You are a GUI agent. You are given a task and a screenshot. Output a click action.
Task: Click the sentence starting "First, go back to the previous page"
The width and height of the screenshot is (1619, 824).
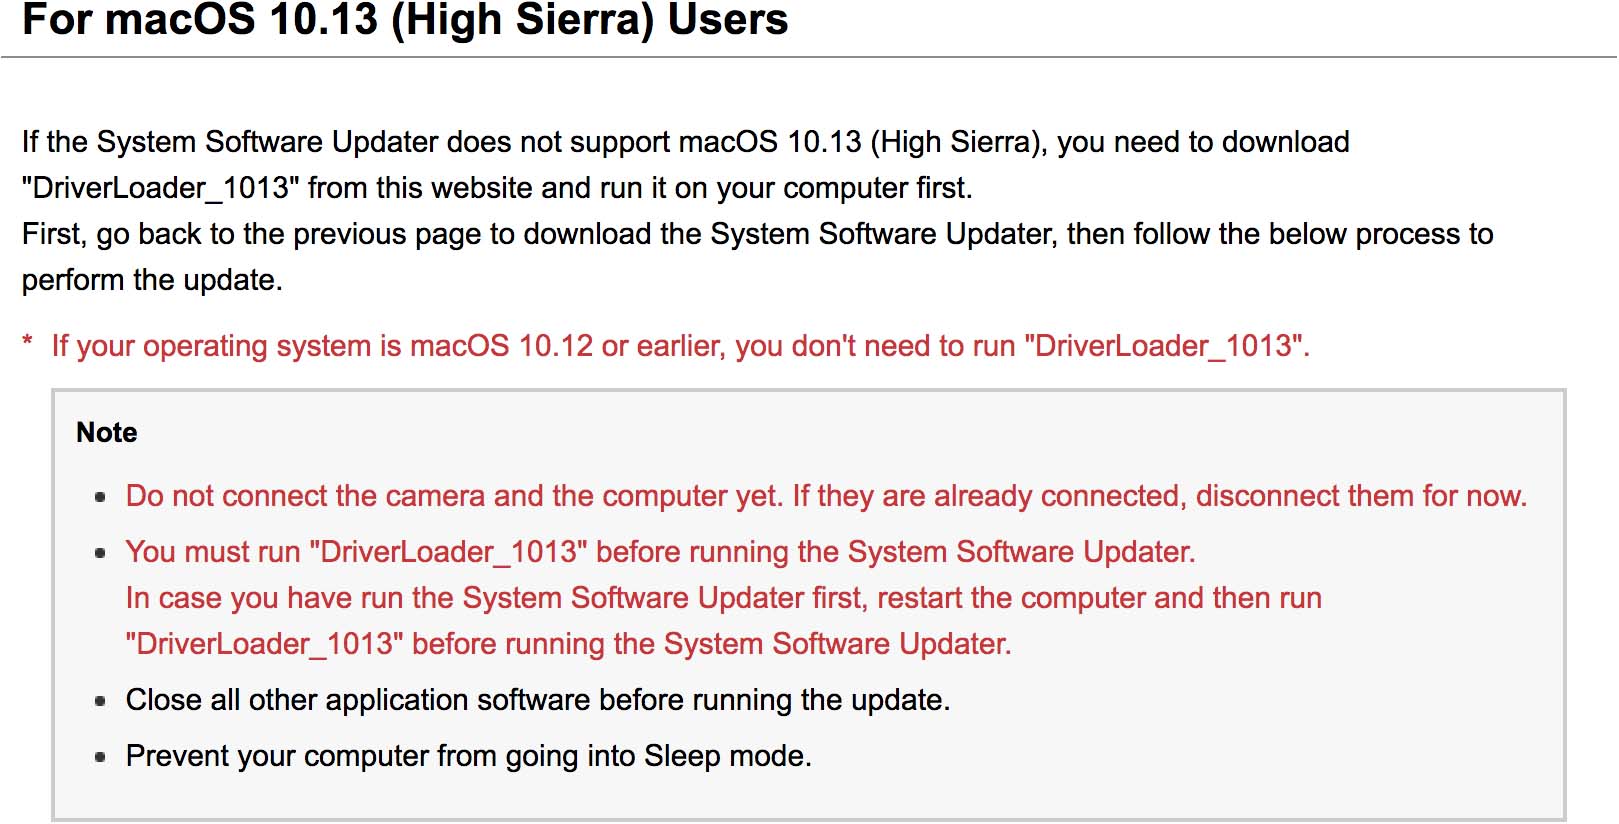(757, 234)
